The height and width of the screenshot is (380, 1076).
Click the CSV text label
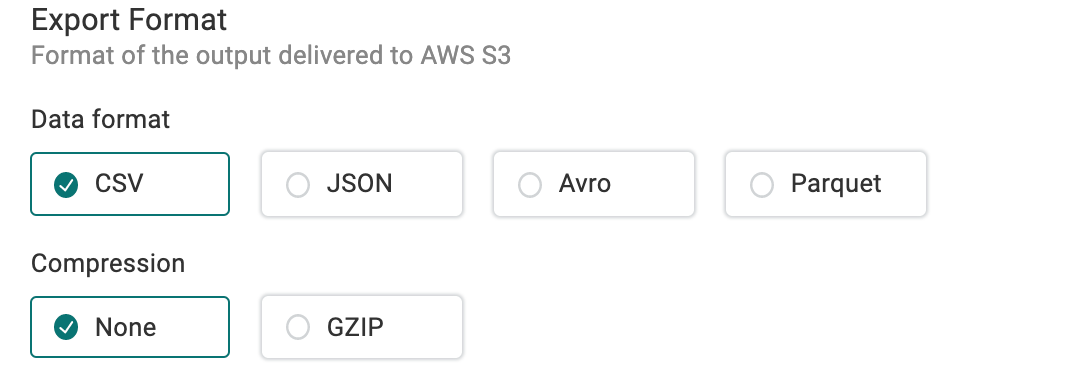pos(119,184)
